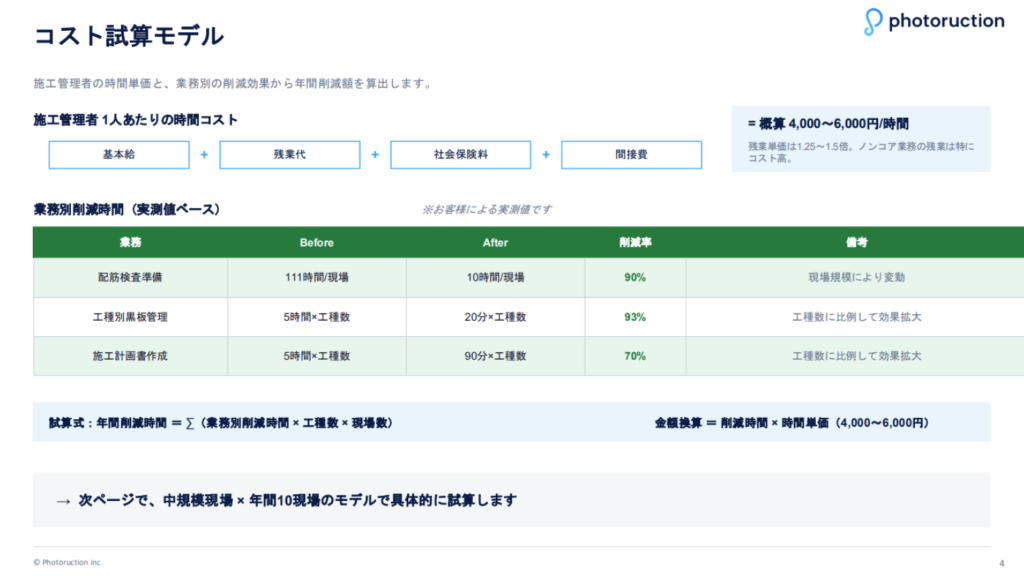Click the ※お客様による実測値です note

point(487,210)
